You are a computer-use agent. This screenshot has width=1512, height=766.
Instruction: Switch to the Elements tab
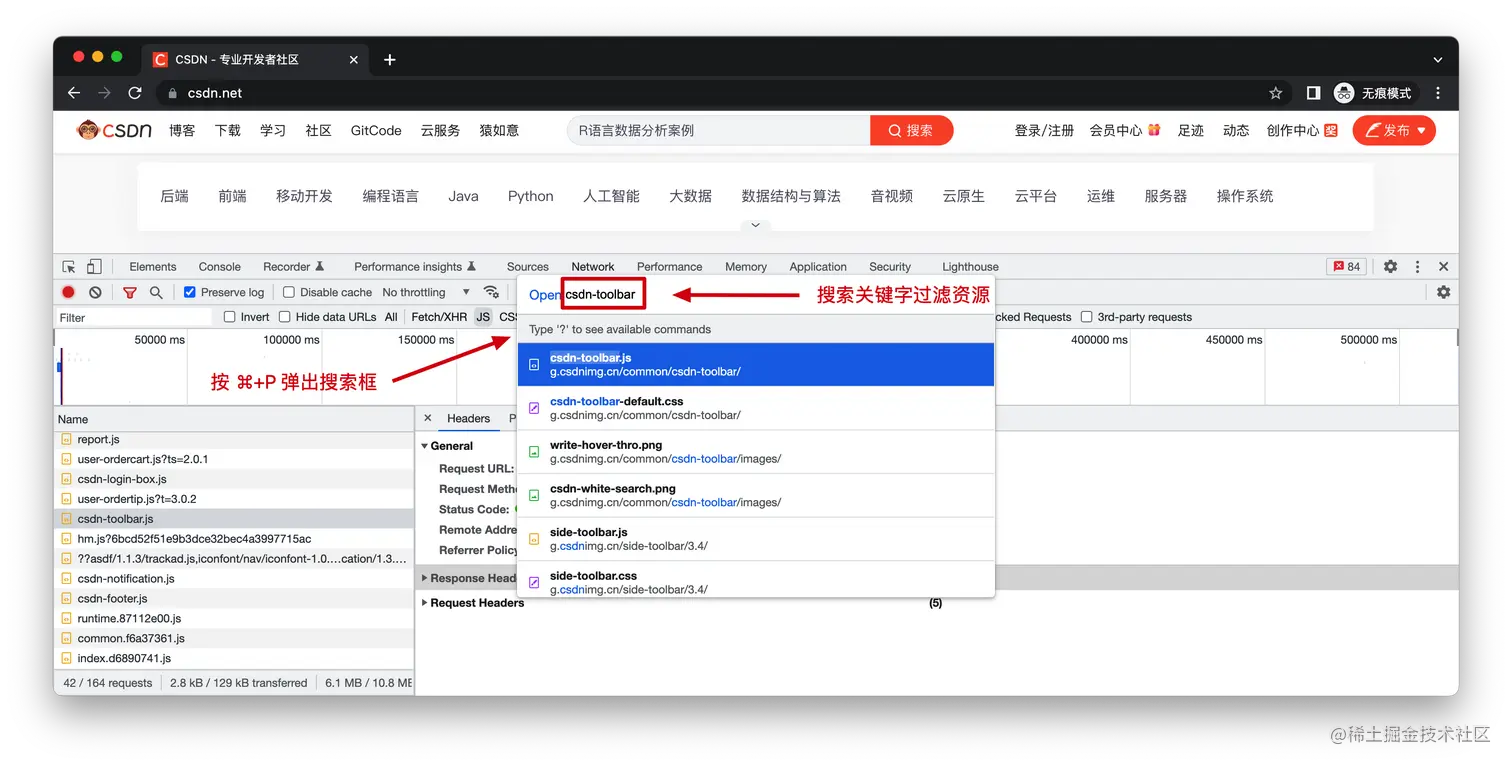153,267
